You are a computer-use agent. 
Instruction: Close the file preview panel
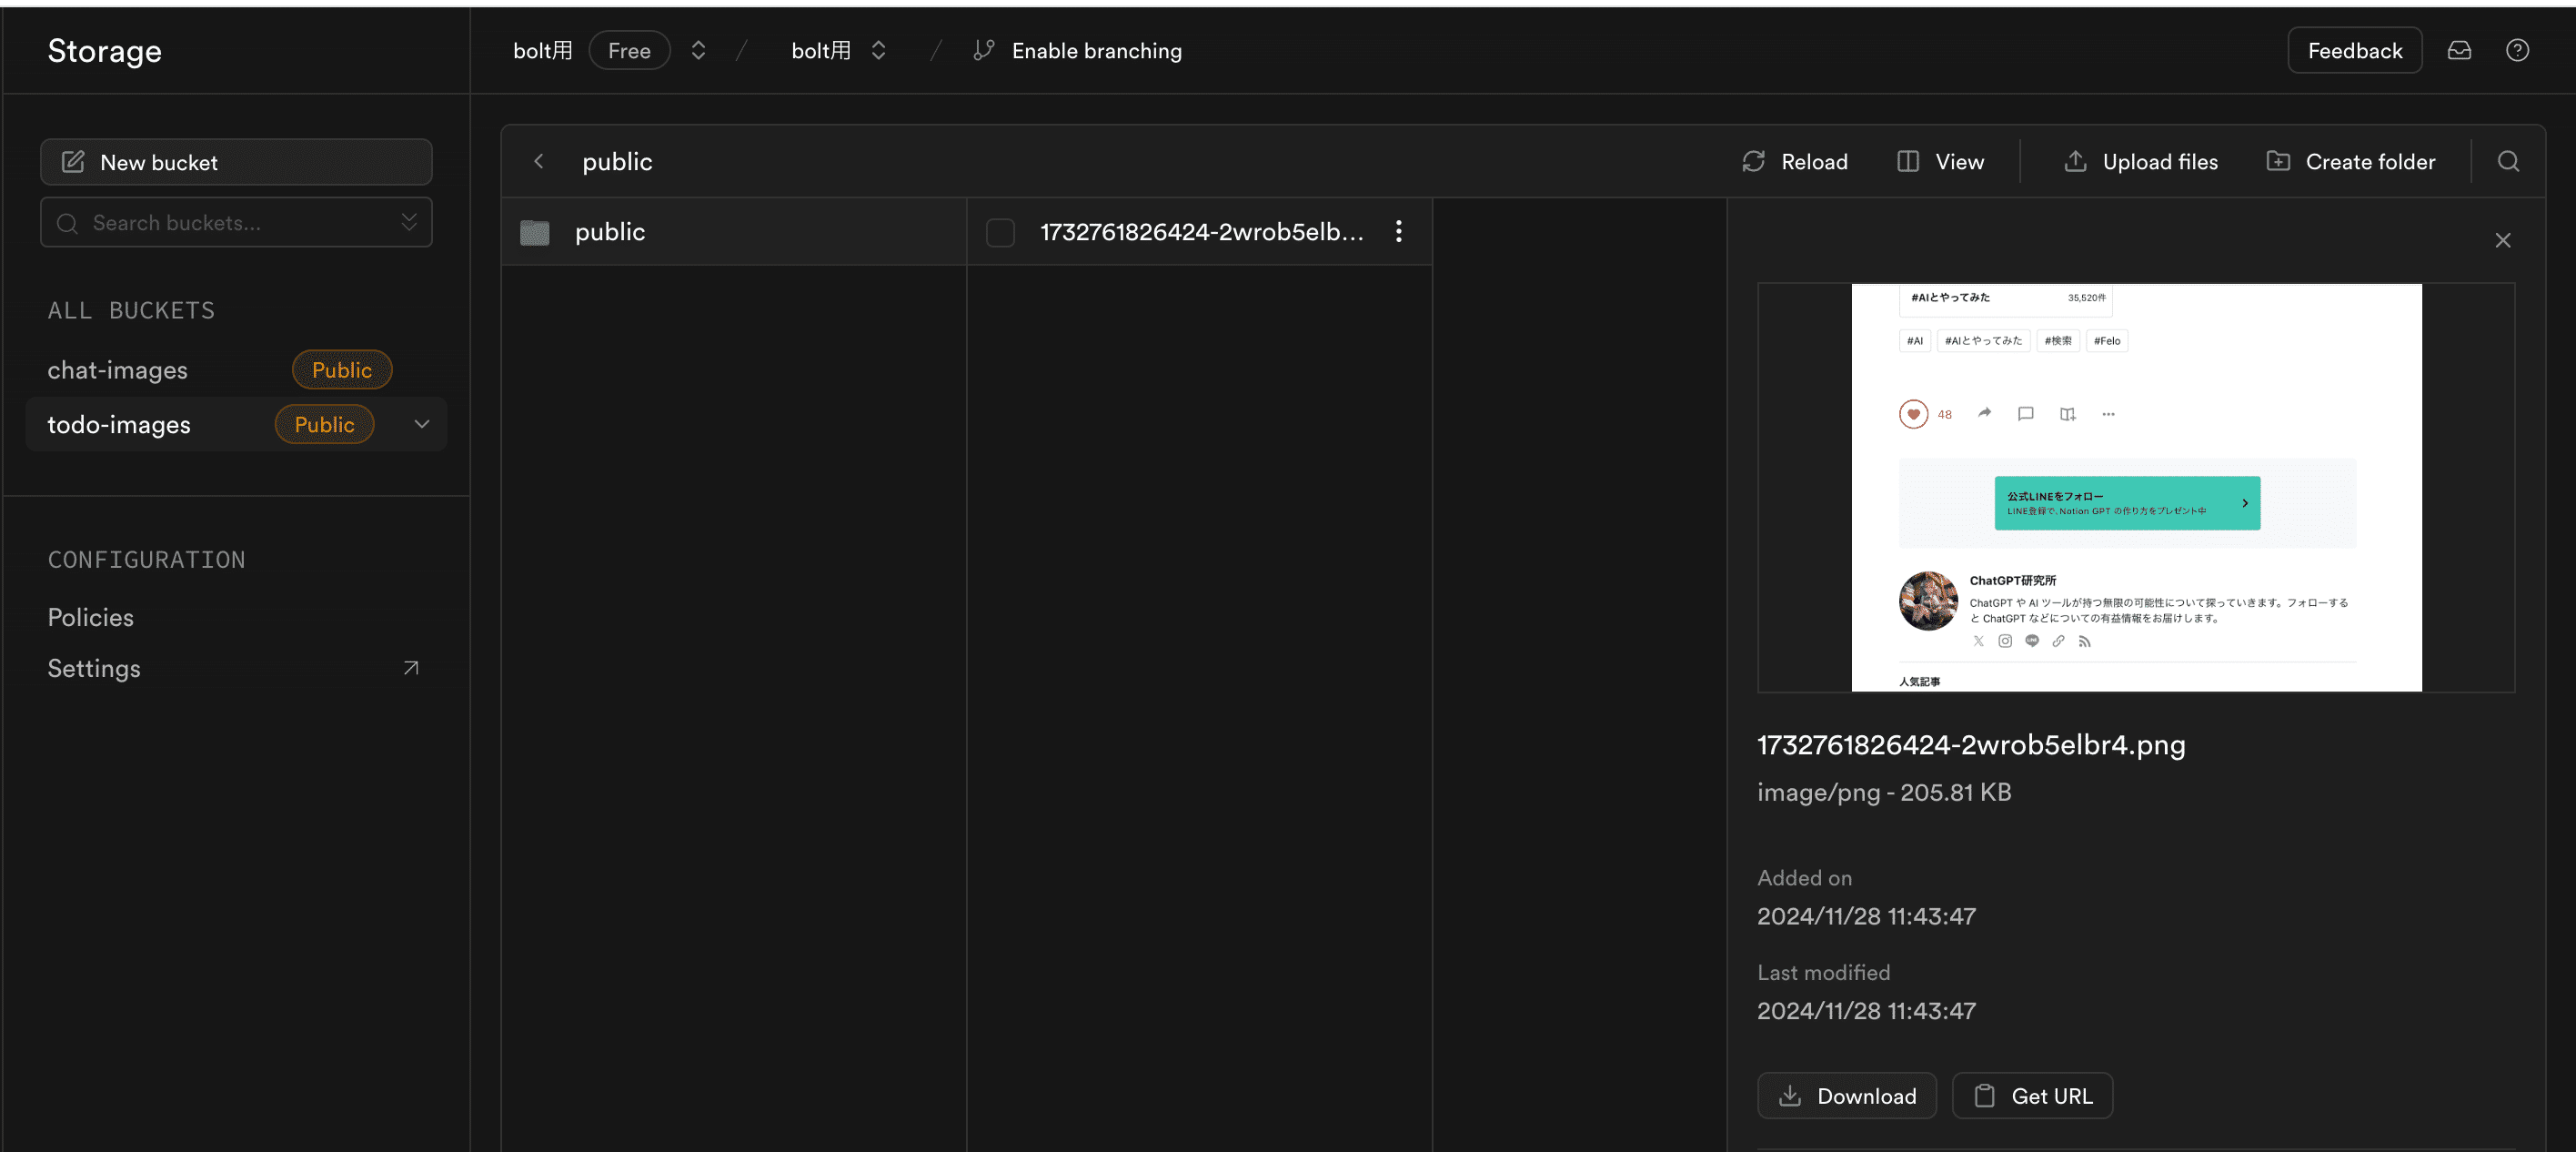(2502, 240)
